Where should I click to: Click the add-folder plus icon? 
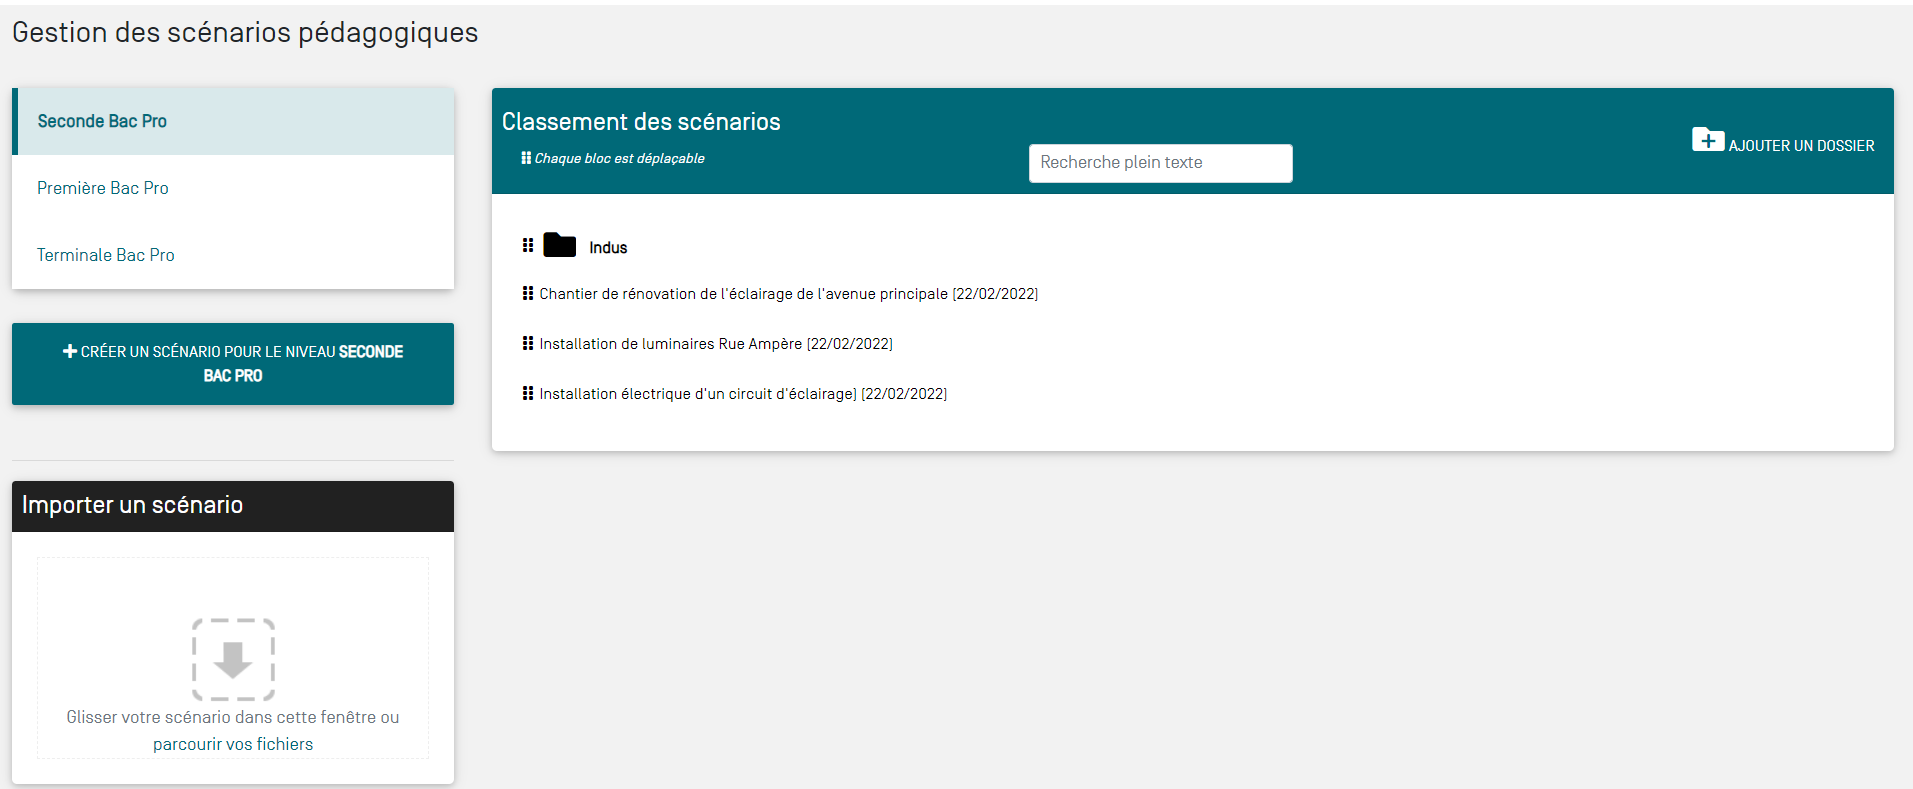click(1707, 140)
